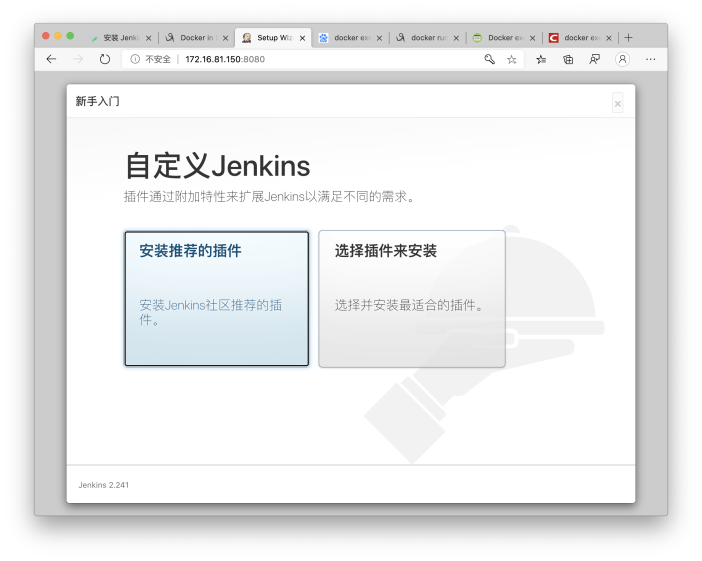Switch to docker exec tab with red C icon
The width and height of the screenshot is (702, 561).
pos(578,38)
